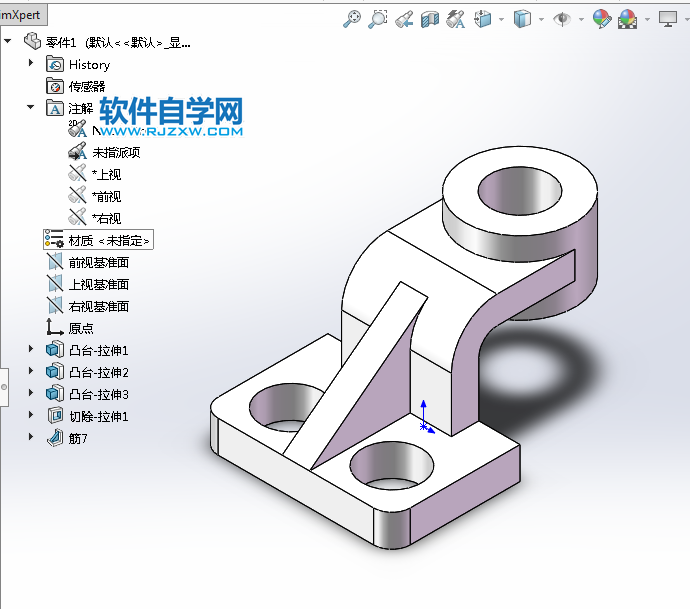The image size is (690, 609).
Task: Collapse the 注解 annotations folder
Action: [x=30, y=107]
